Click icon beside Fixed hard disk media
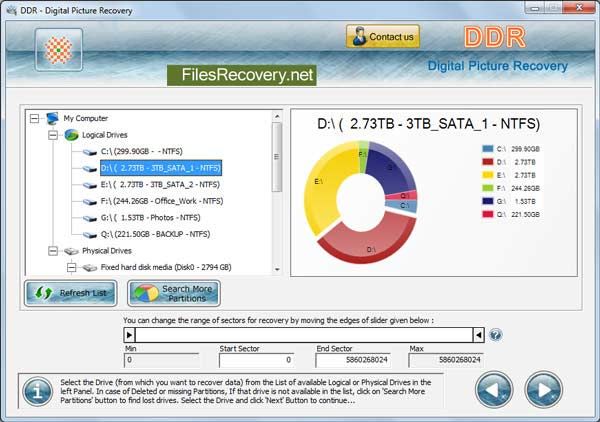 point(90,267)
